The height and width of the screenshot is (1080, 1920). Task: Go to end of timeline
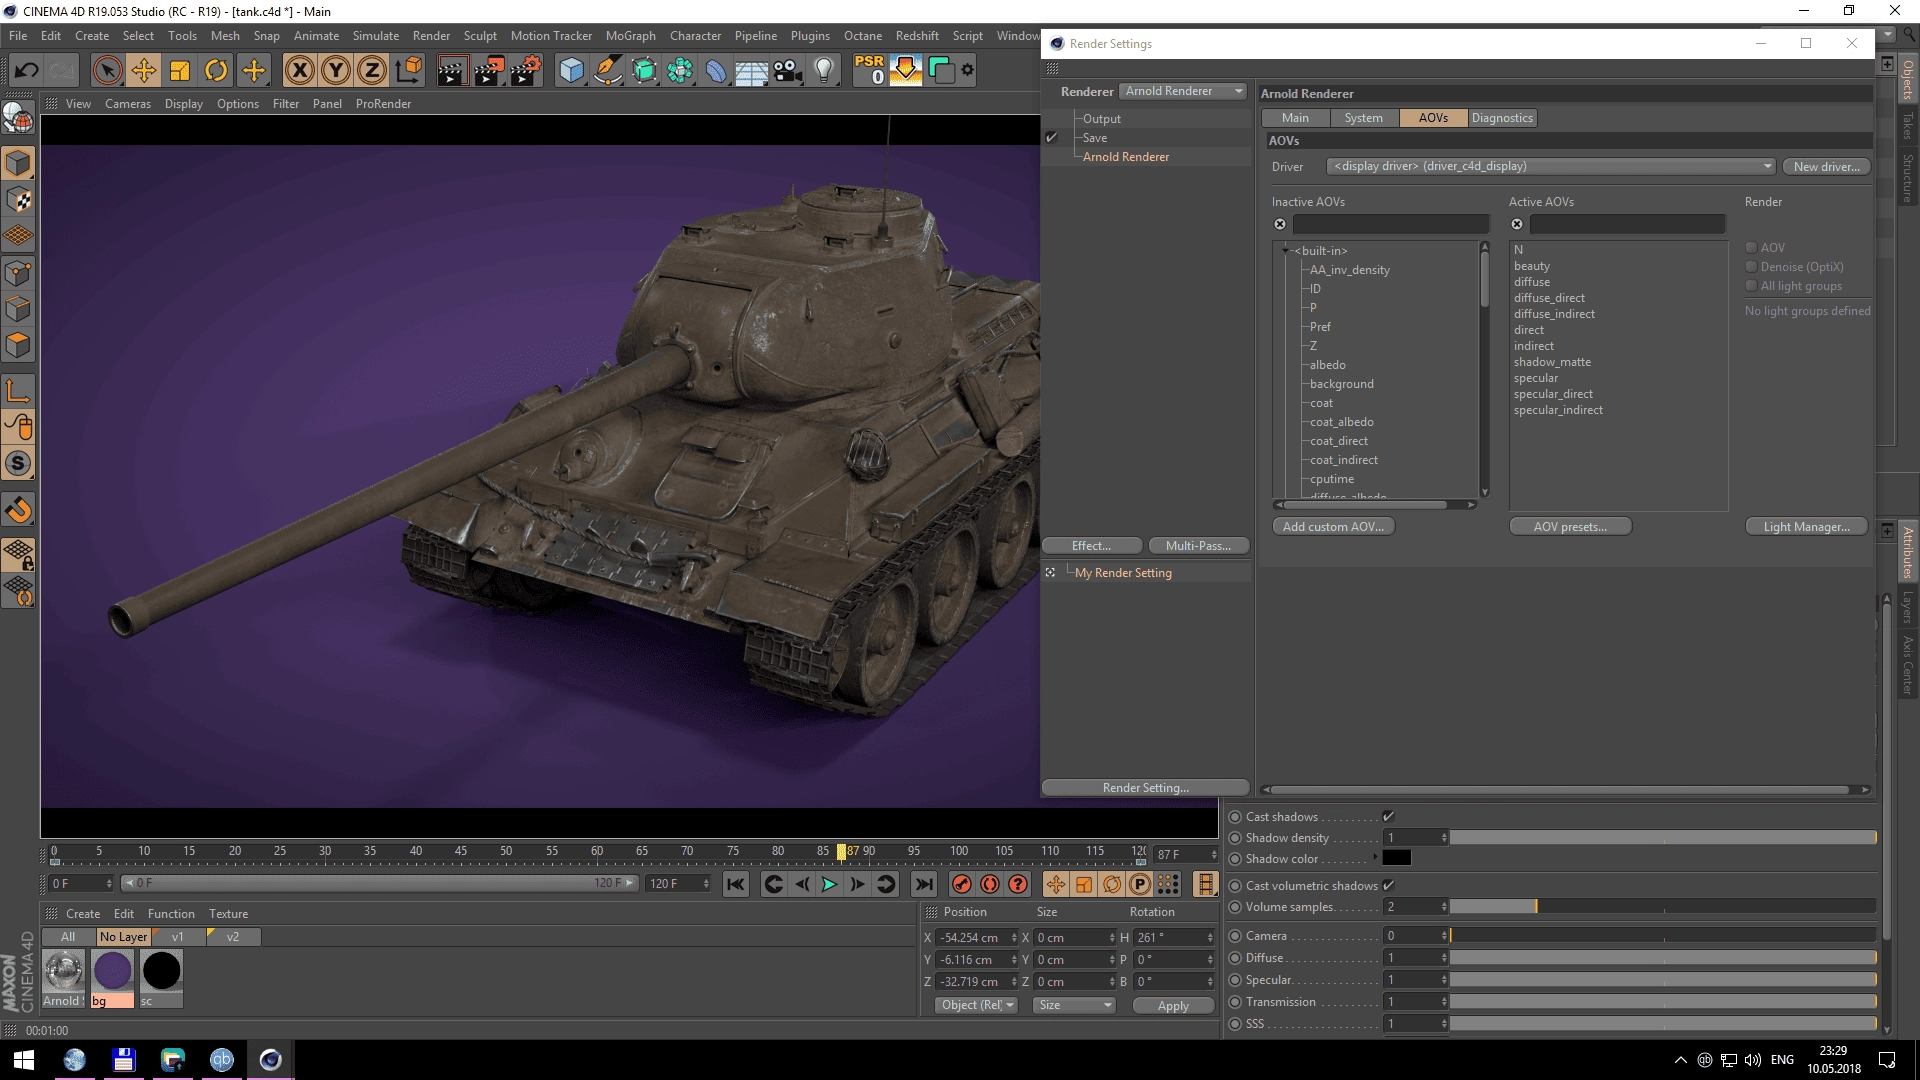pyautogui.click(x=924, y=884)
